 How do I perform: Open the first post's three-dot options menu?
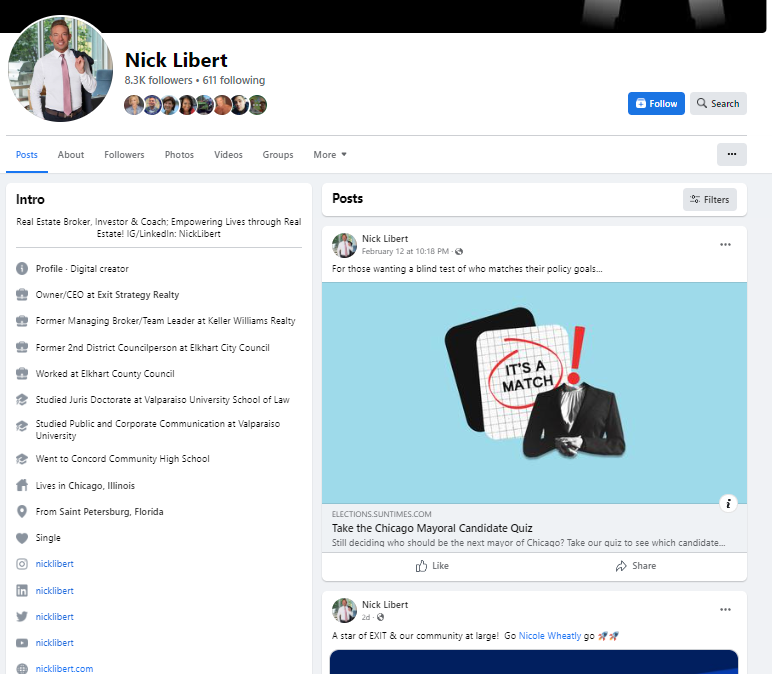tap(725, 245)
